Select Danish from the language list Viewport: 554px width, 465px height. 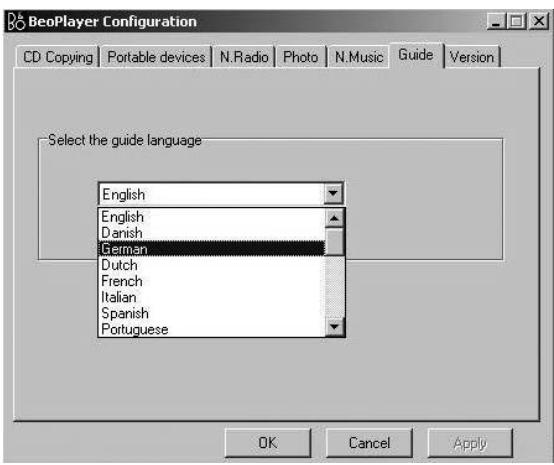coord(211,233)
